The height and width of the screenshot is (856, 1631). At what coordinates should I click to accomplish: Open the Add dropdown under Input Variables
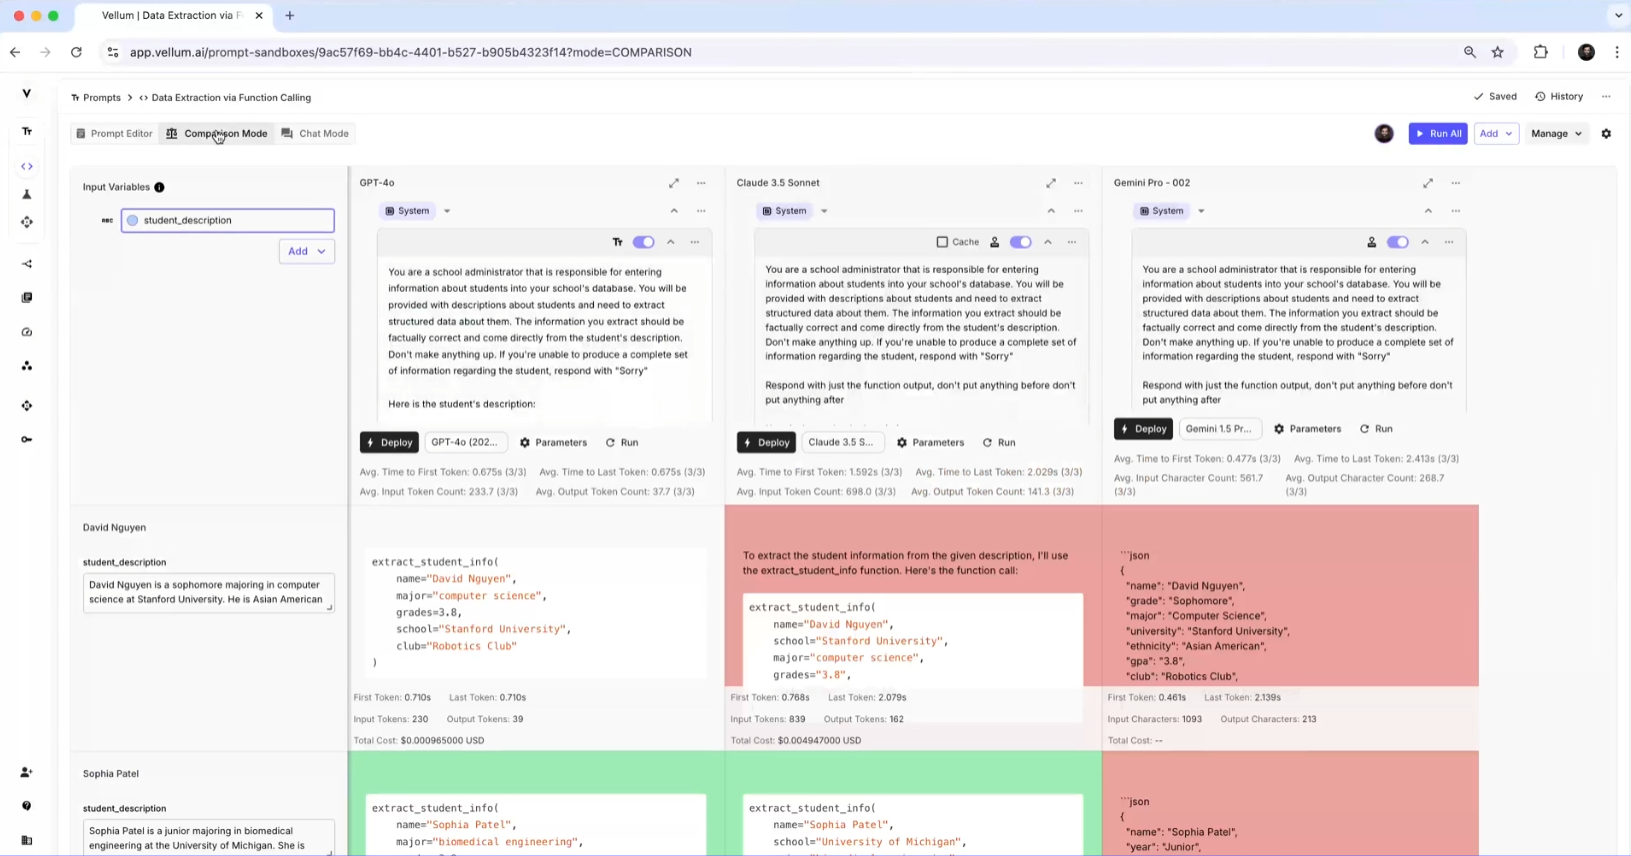point(306,251)
